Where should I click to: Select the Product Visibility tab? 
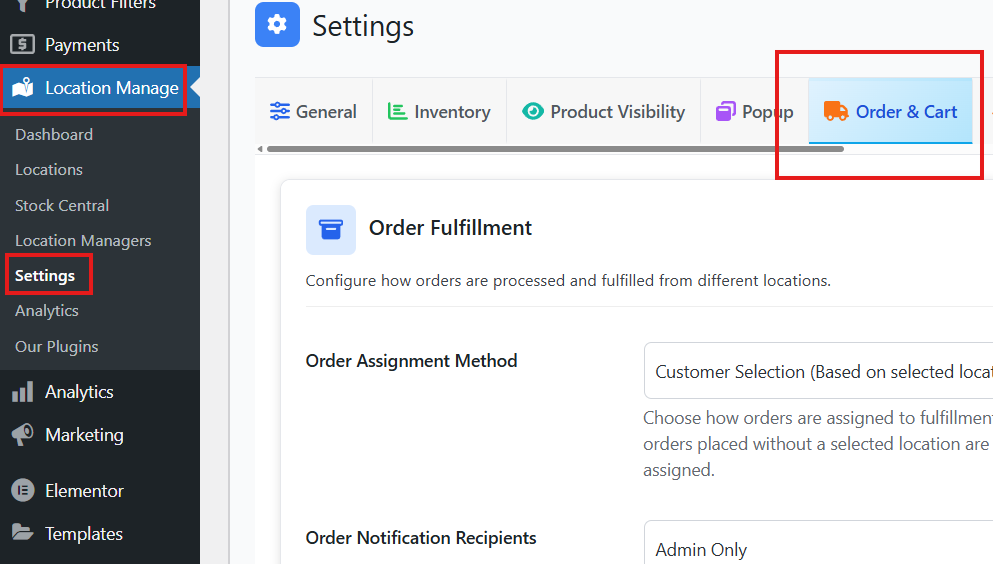pyautogui.click(x=604, y=112)
